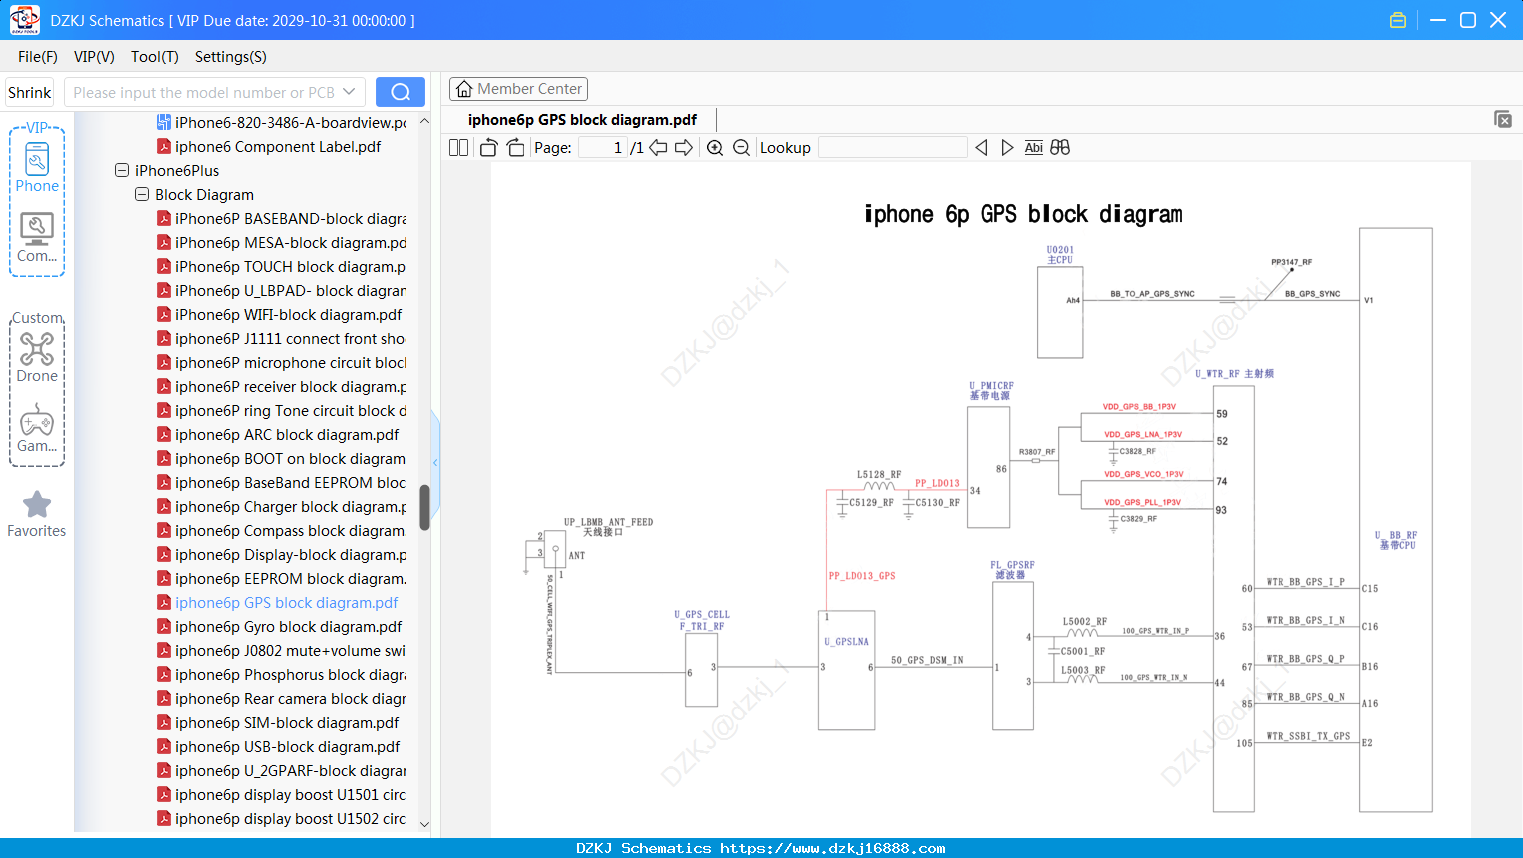Screen dimensions: 1523x858
Task: Click PDF icon beside iphone6p Gyro block diagram
Action: pos(164,627)
